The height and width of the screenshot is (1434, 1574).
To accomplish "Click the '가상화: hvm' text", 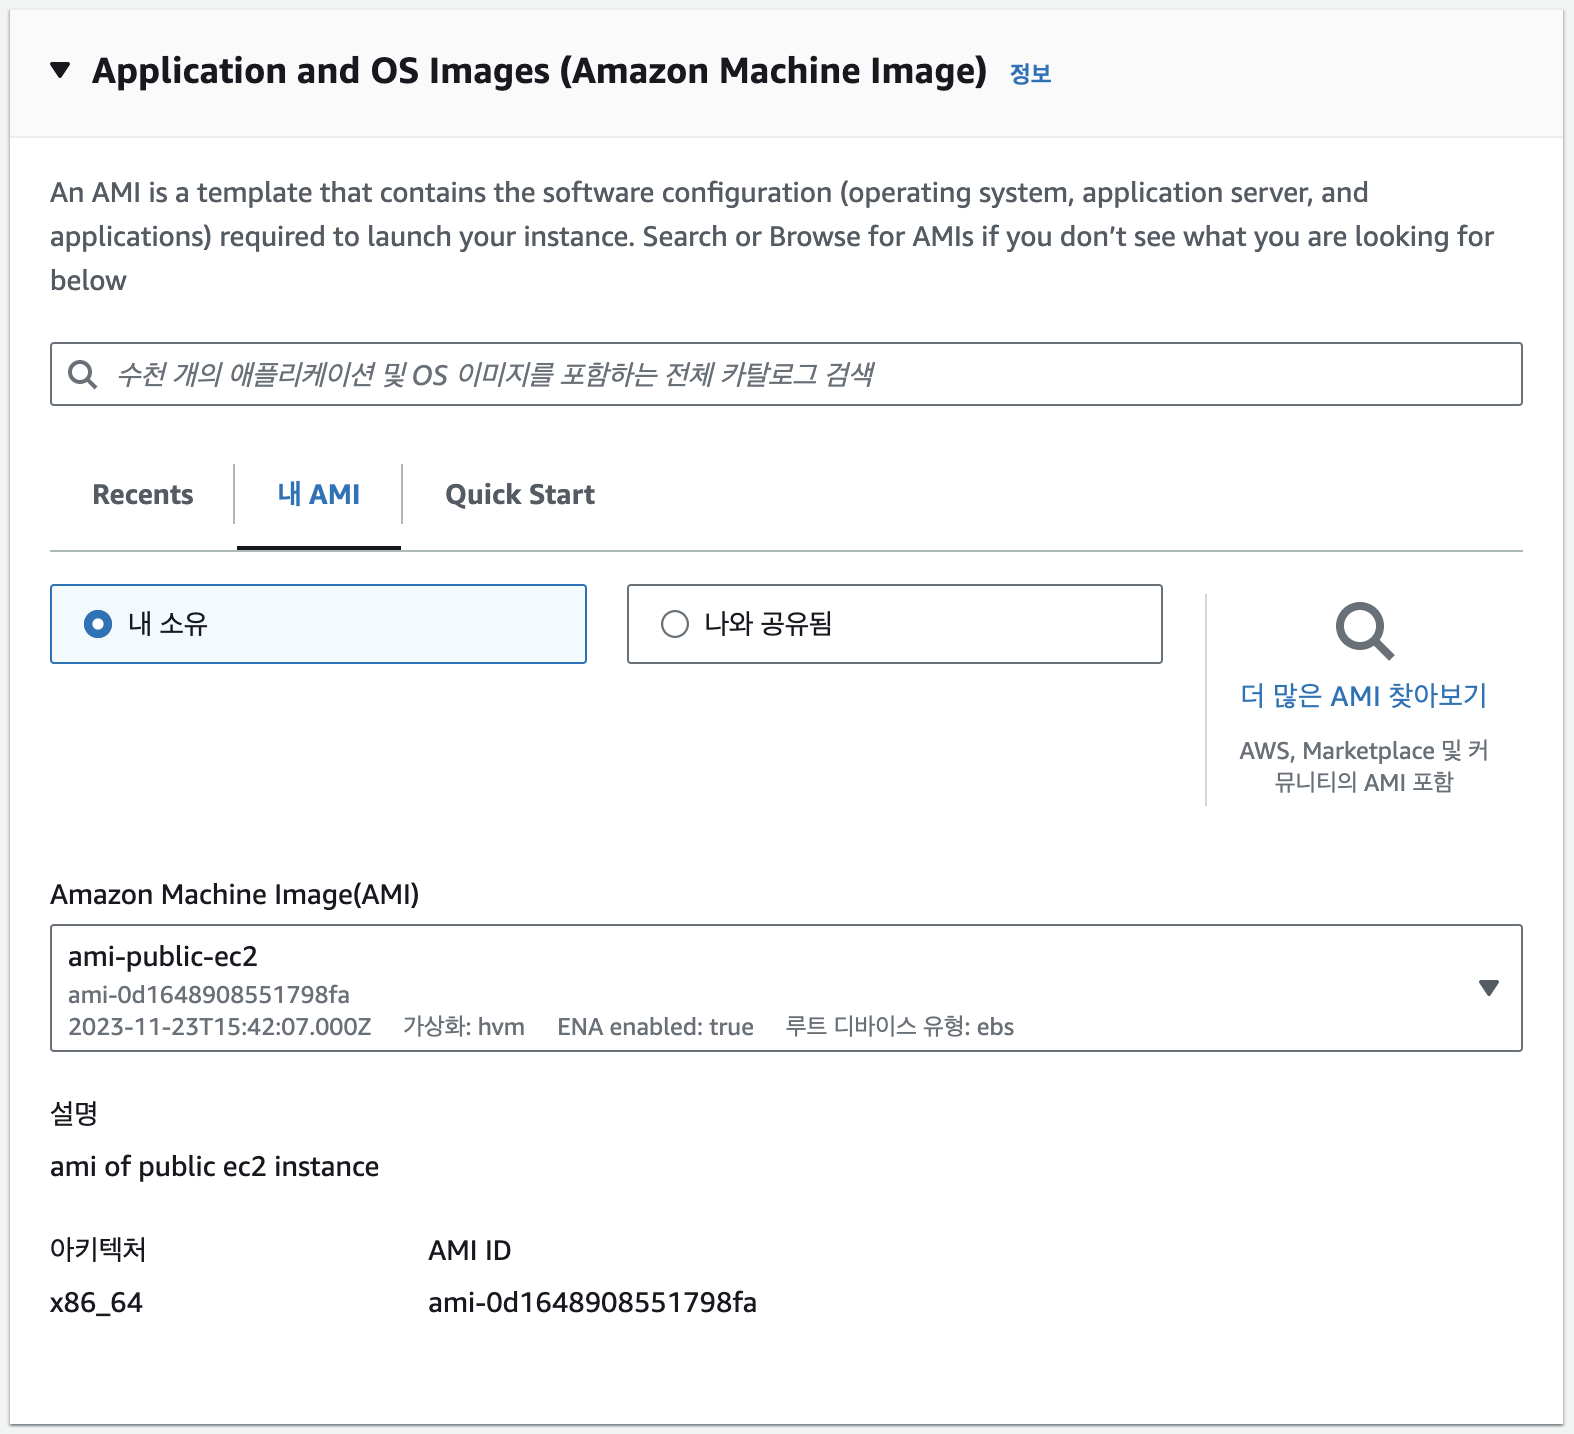I will pyautogui.click(x=464, y=1027).
